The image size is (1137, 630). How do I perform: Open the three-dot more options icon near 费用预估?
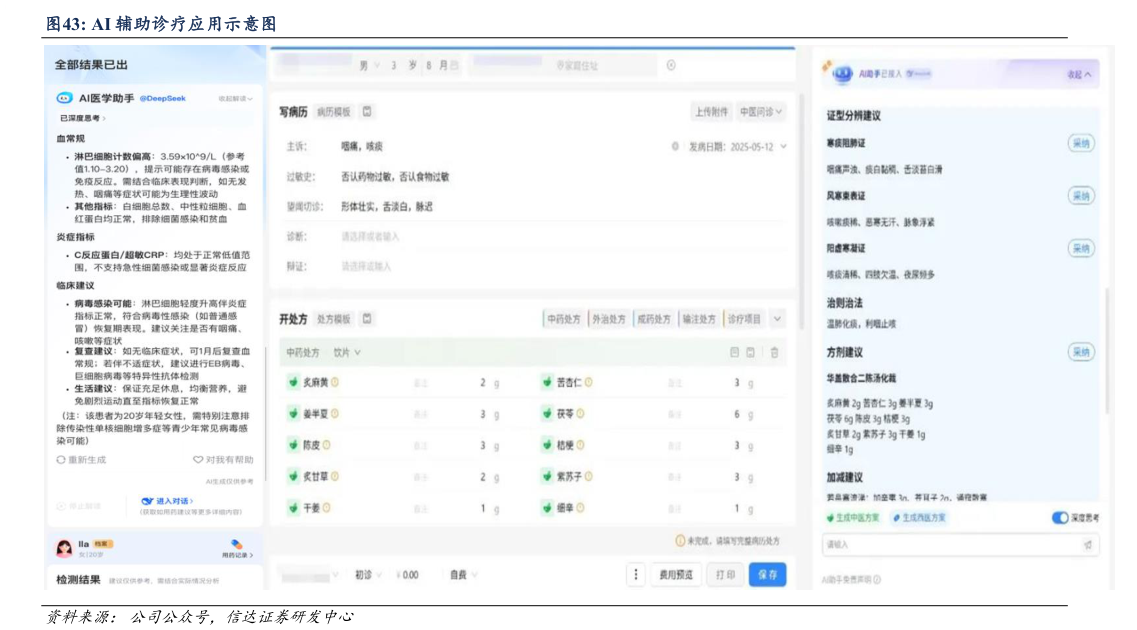pos(636,575)
